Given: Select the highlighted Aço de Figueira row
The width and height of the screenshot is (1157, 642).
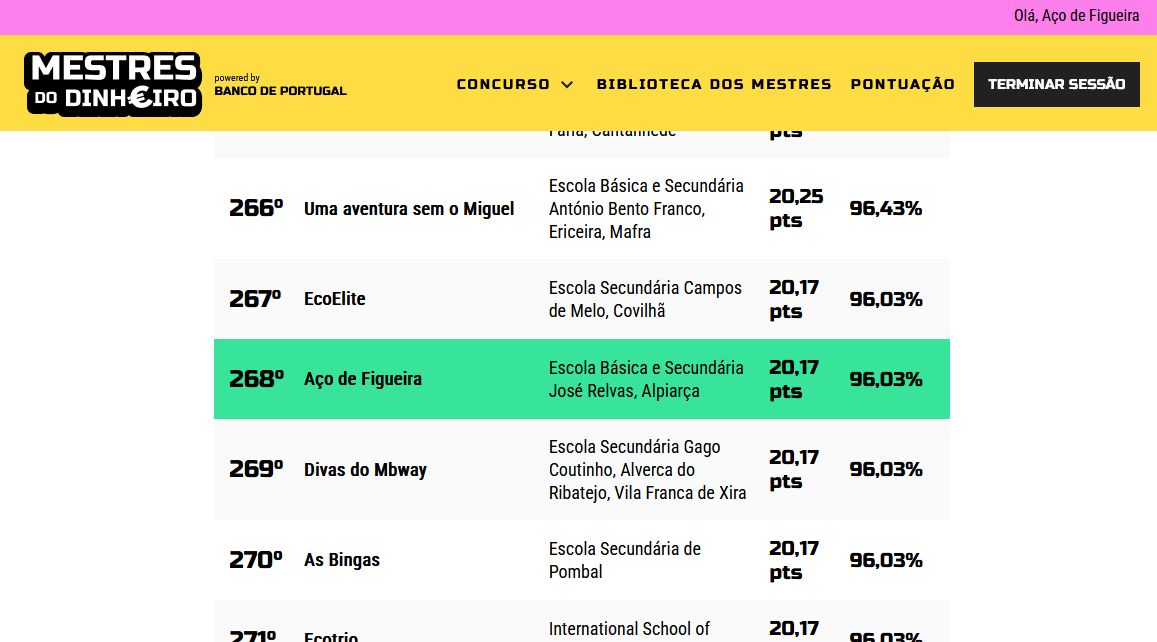Looking at the screenshot, I should pyautogui.click(x=581, y=379).
